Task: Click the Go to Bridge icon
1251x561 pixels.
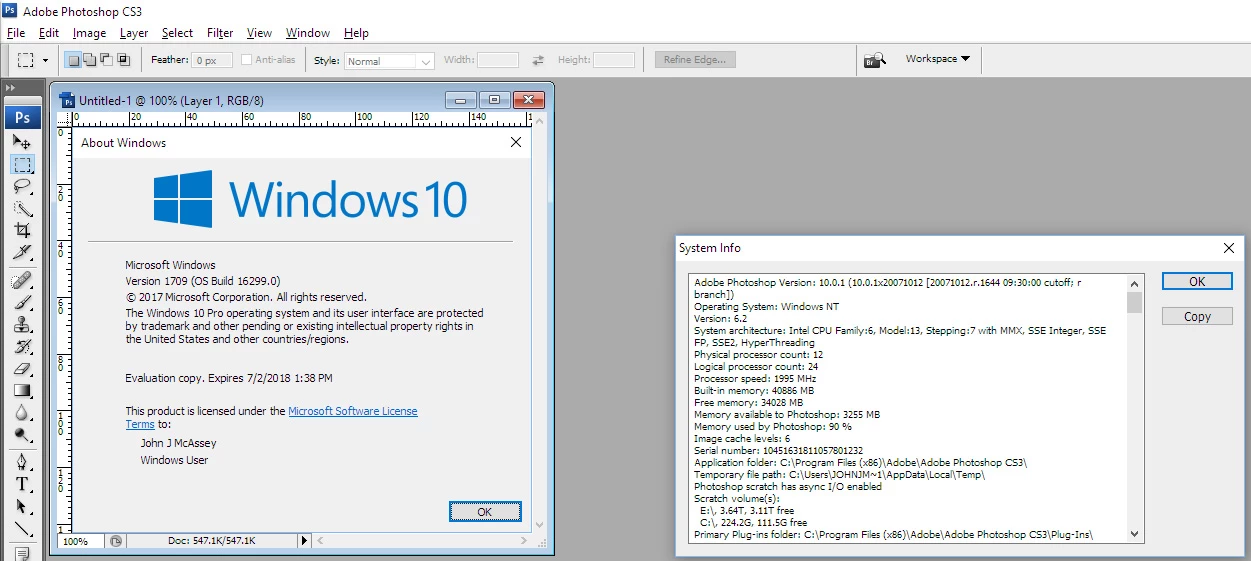Action: coord(875,60)
